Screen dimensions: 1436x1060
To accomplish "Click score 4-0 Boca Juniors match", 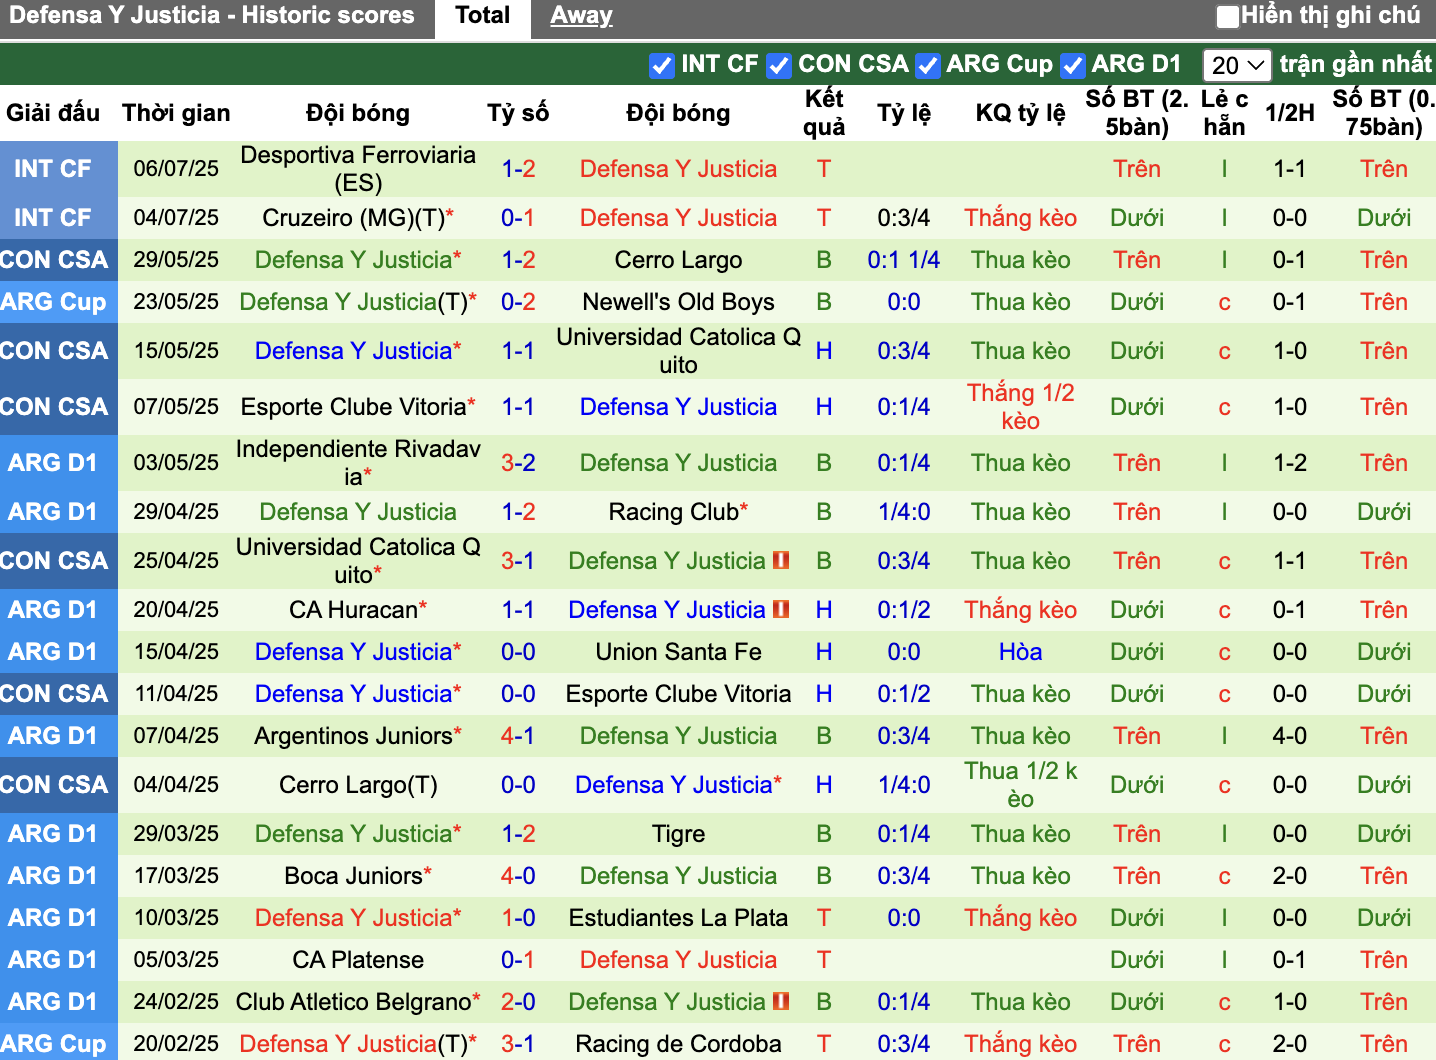I will point(518,876).
